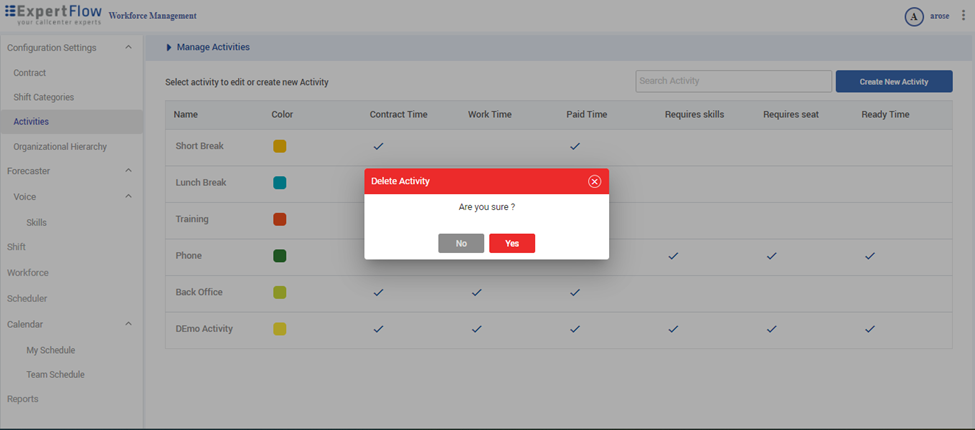Collapse the Forecaster section chevron
The image size is (975, 430).
tap(128, 171)
